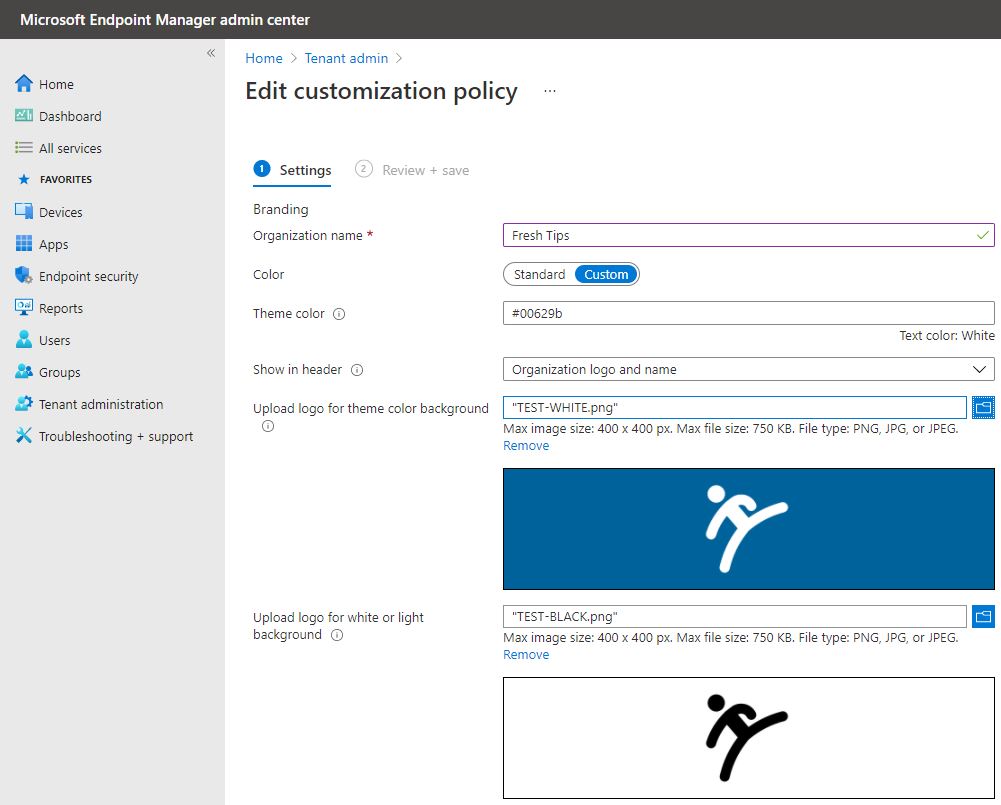Open Reports in the sidebar
Screen dimensions: 1001x805
click(61, 308)
